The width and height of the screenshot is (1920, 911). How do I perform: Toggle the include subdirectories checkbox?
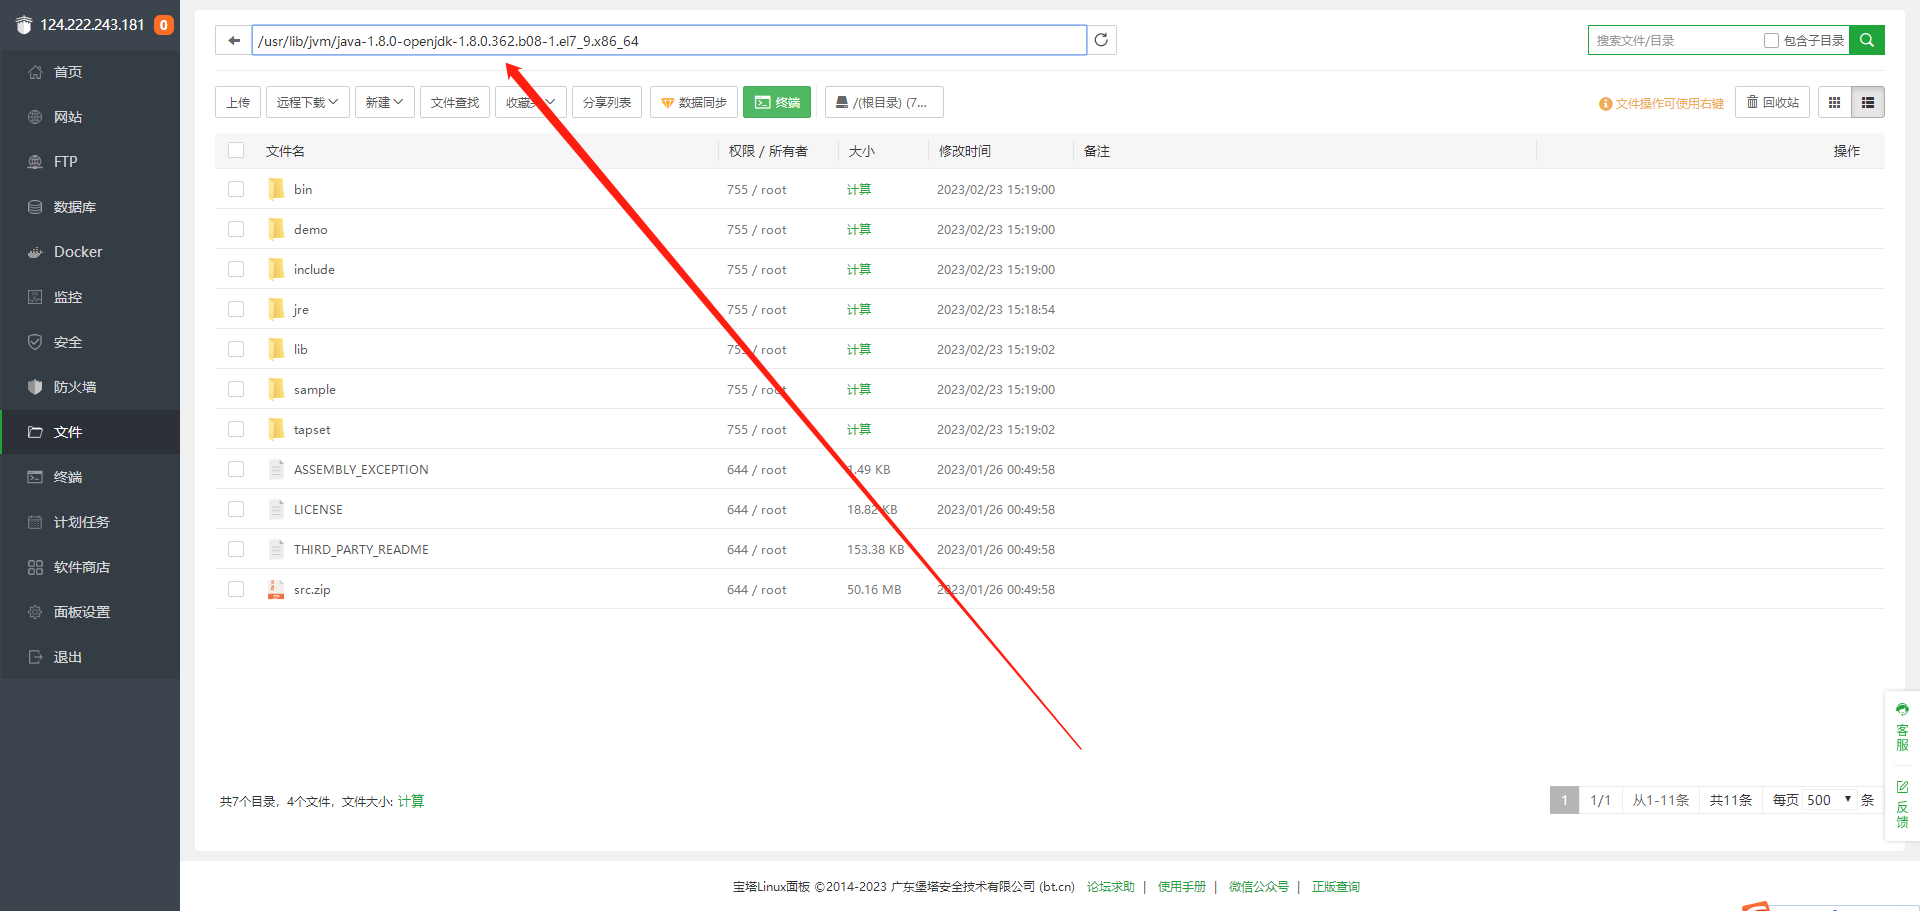pos(1771,41)
